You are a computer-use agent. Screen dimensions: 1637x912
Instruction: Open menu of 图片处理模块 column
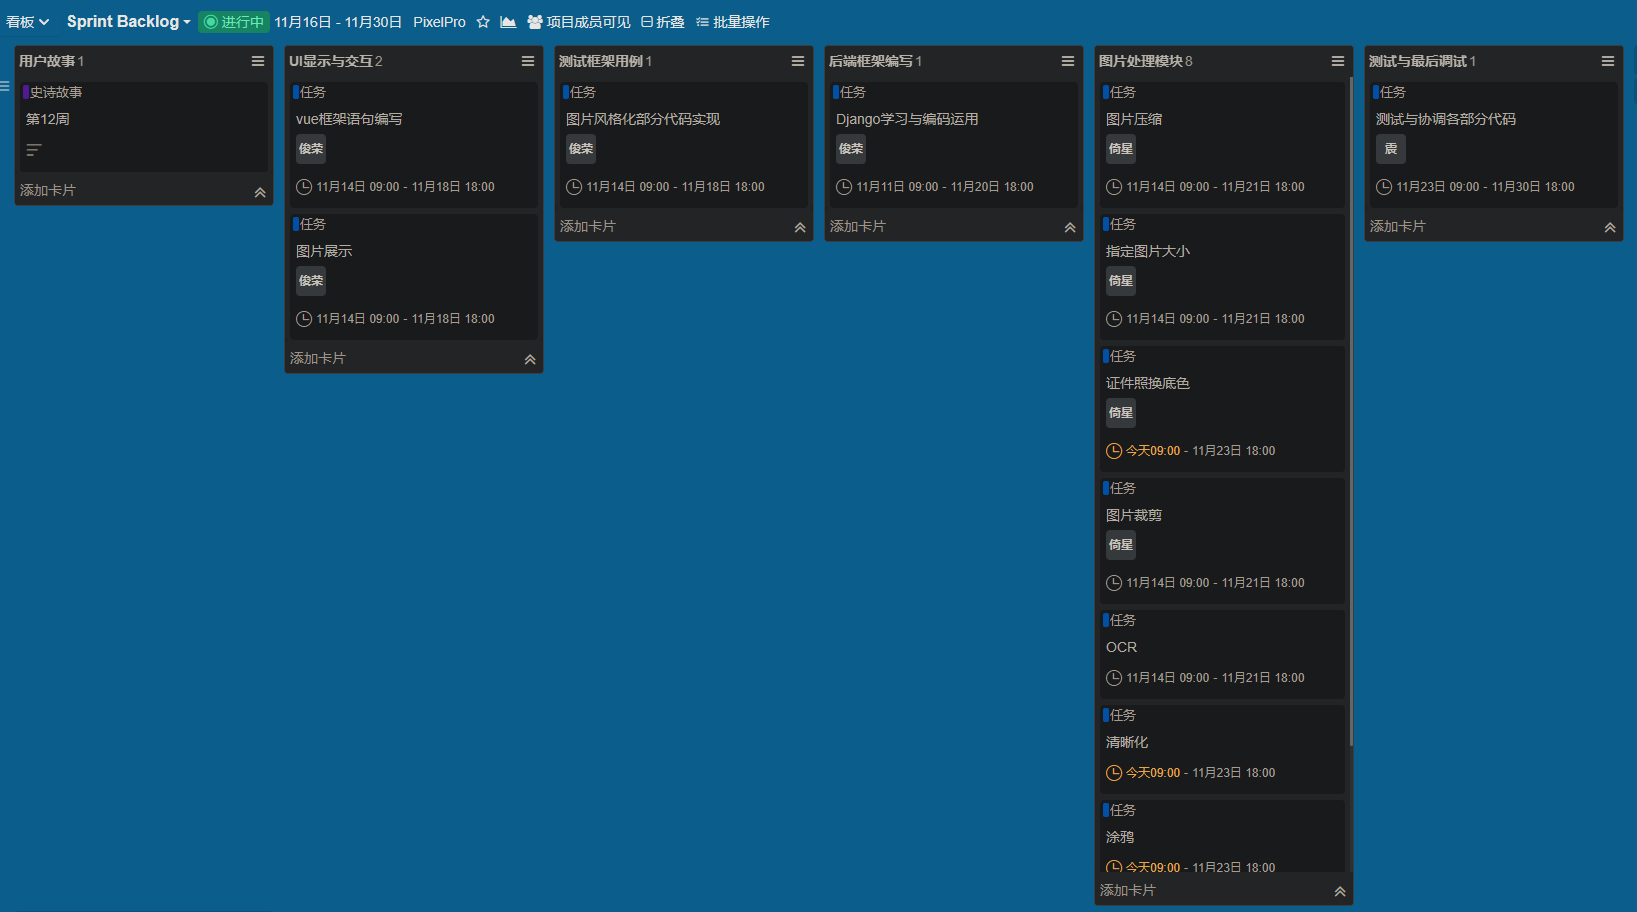pos(1338,61)
